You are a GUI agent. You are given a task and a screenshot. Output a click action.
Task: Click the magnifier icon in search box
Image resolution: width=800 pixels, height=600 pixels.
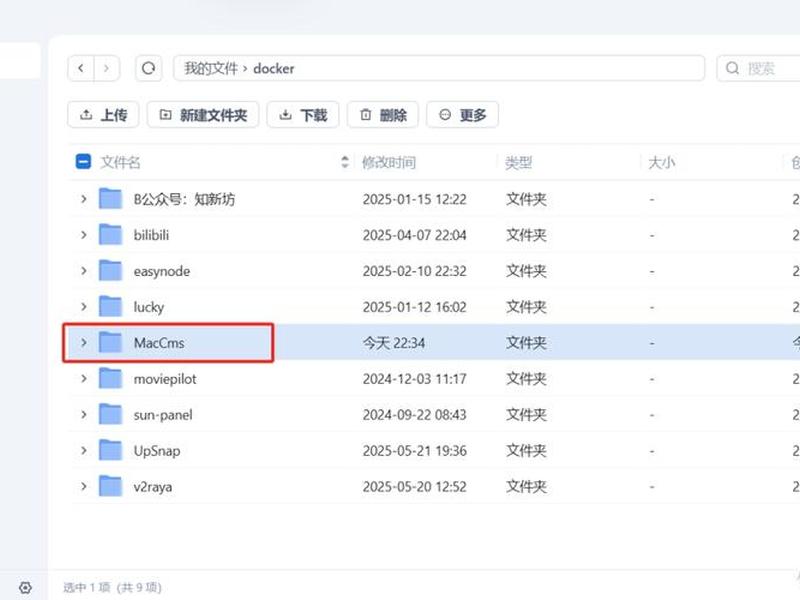click(x=732, y=68)
